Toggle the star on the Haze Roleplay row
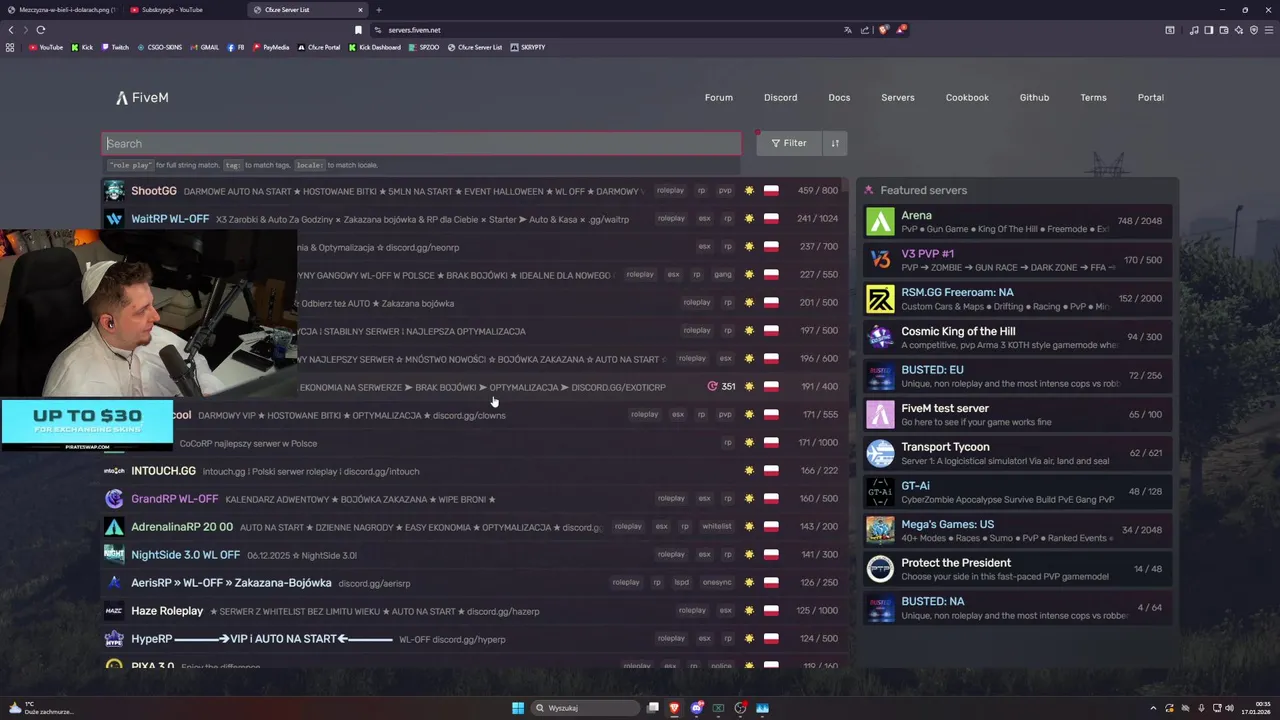 (x=749, y=610)
